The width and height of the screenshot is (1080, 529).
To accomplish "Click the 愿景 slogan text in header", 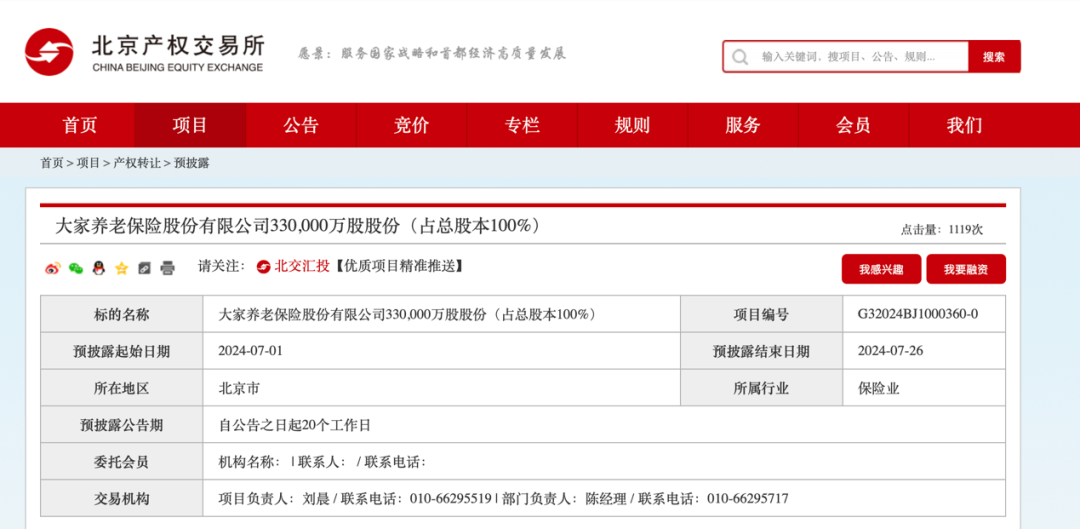I will pyautogui.click(x=432, y=54).
